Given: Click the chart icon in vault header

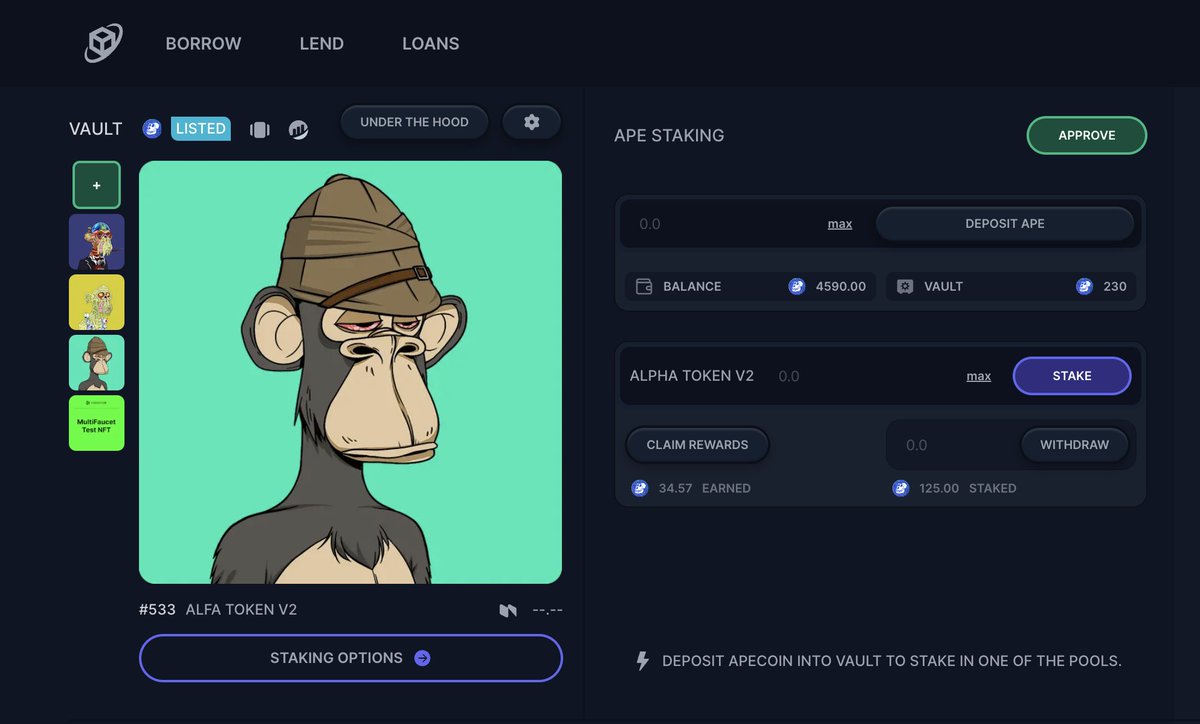Looking at the screenshot, I should tap(298, 130).
